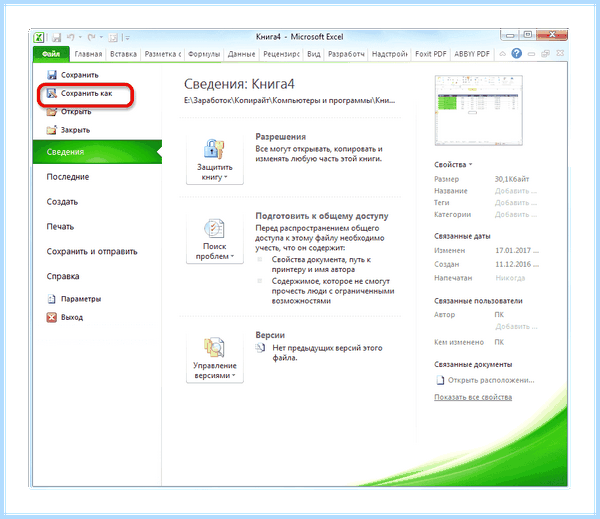Click the Закрыть menu item
This screenshot has width=600, height=519.
click(x=68, y=130)
